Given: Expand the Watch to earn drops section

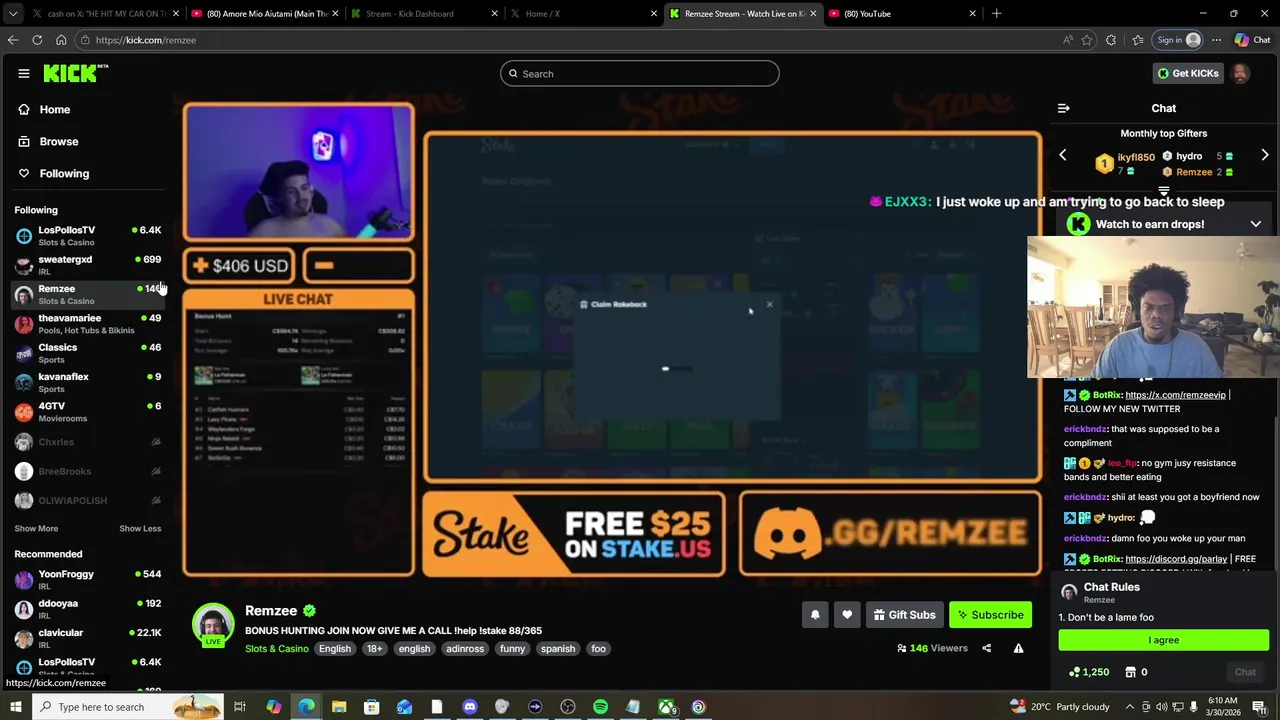Looking at the screenshot, I should [1256, 224].
